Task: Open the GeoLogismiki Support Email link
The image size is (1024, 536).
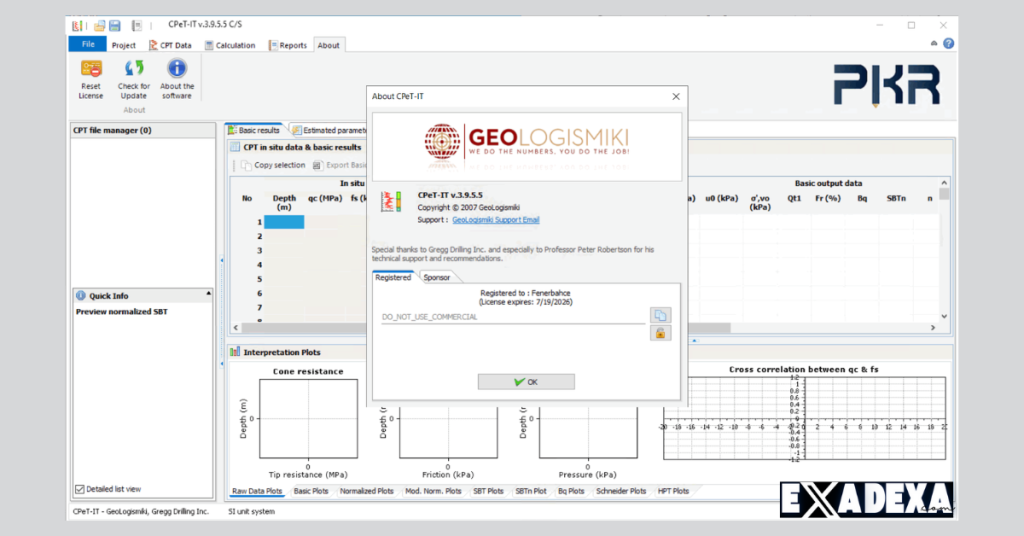Action: point(496,220)
